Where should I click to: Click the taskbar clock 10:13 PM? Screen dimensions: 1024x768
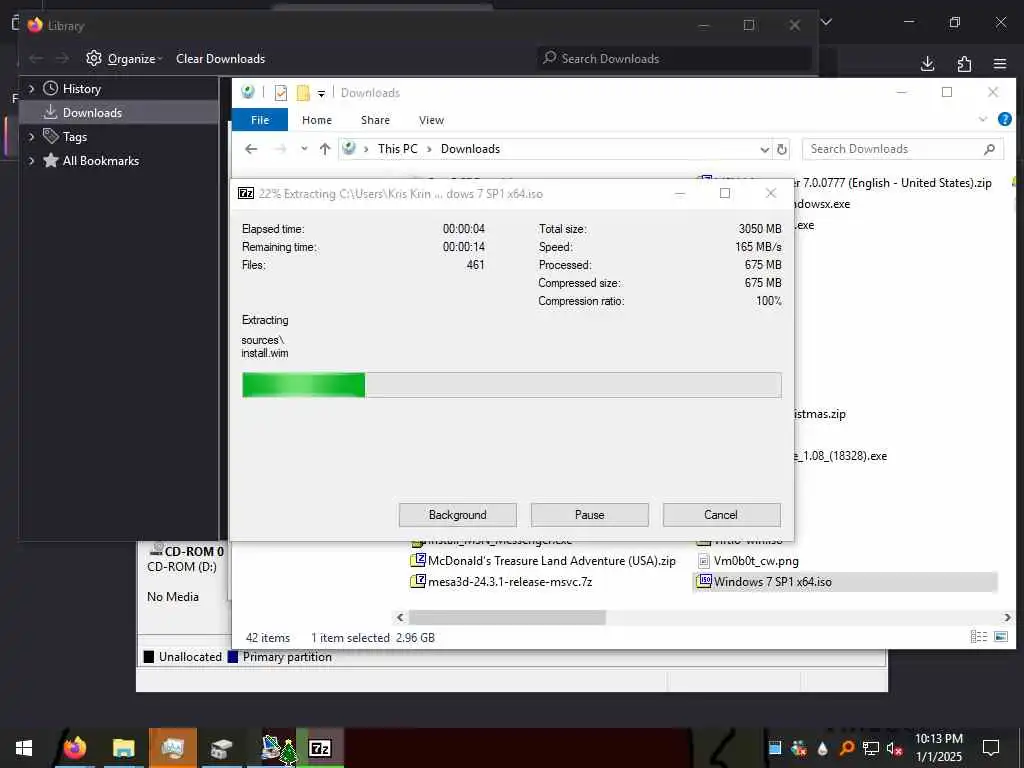(x=938, y=739)
